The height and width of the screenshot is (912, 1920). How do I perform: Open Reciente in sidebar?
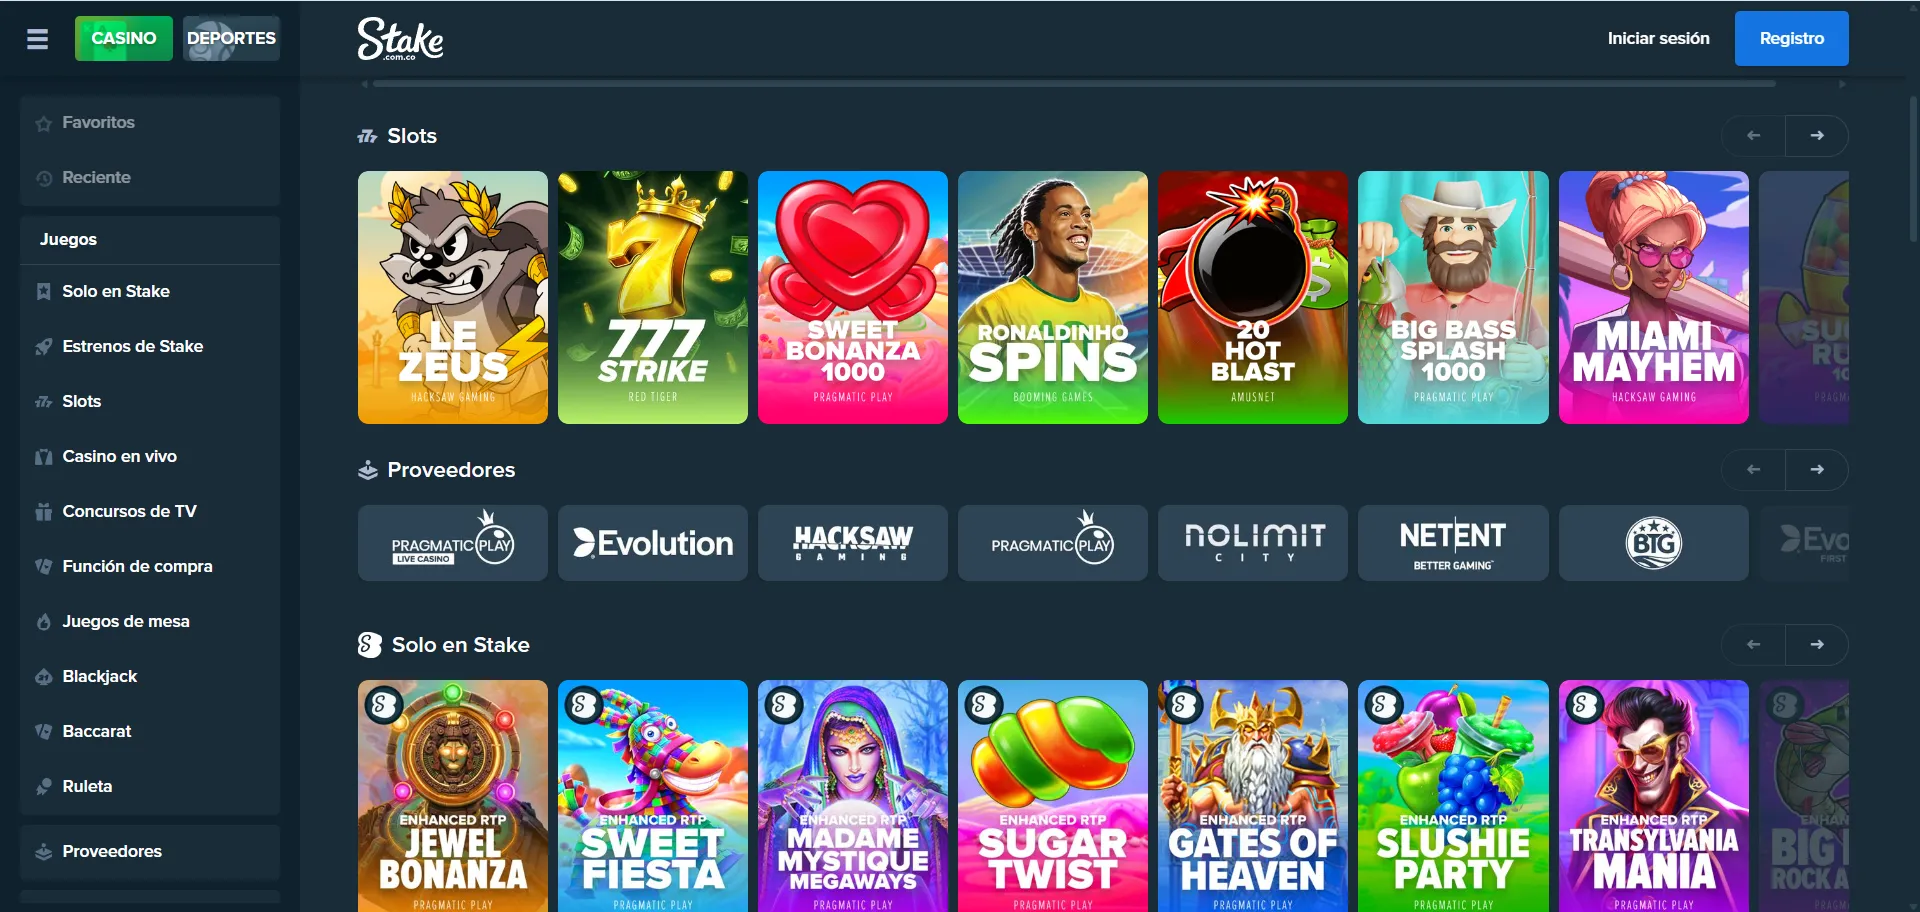[x=150, y=177]
